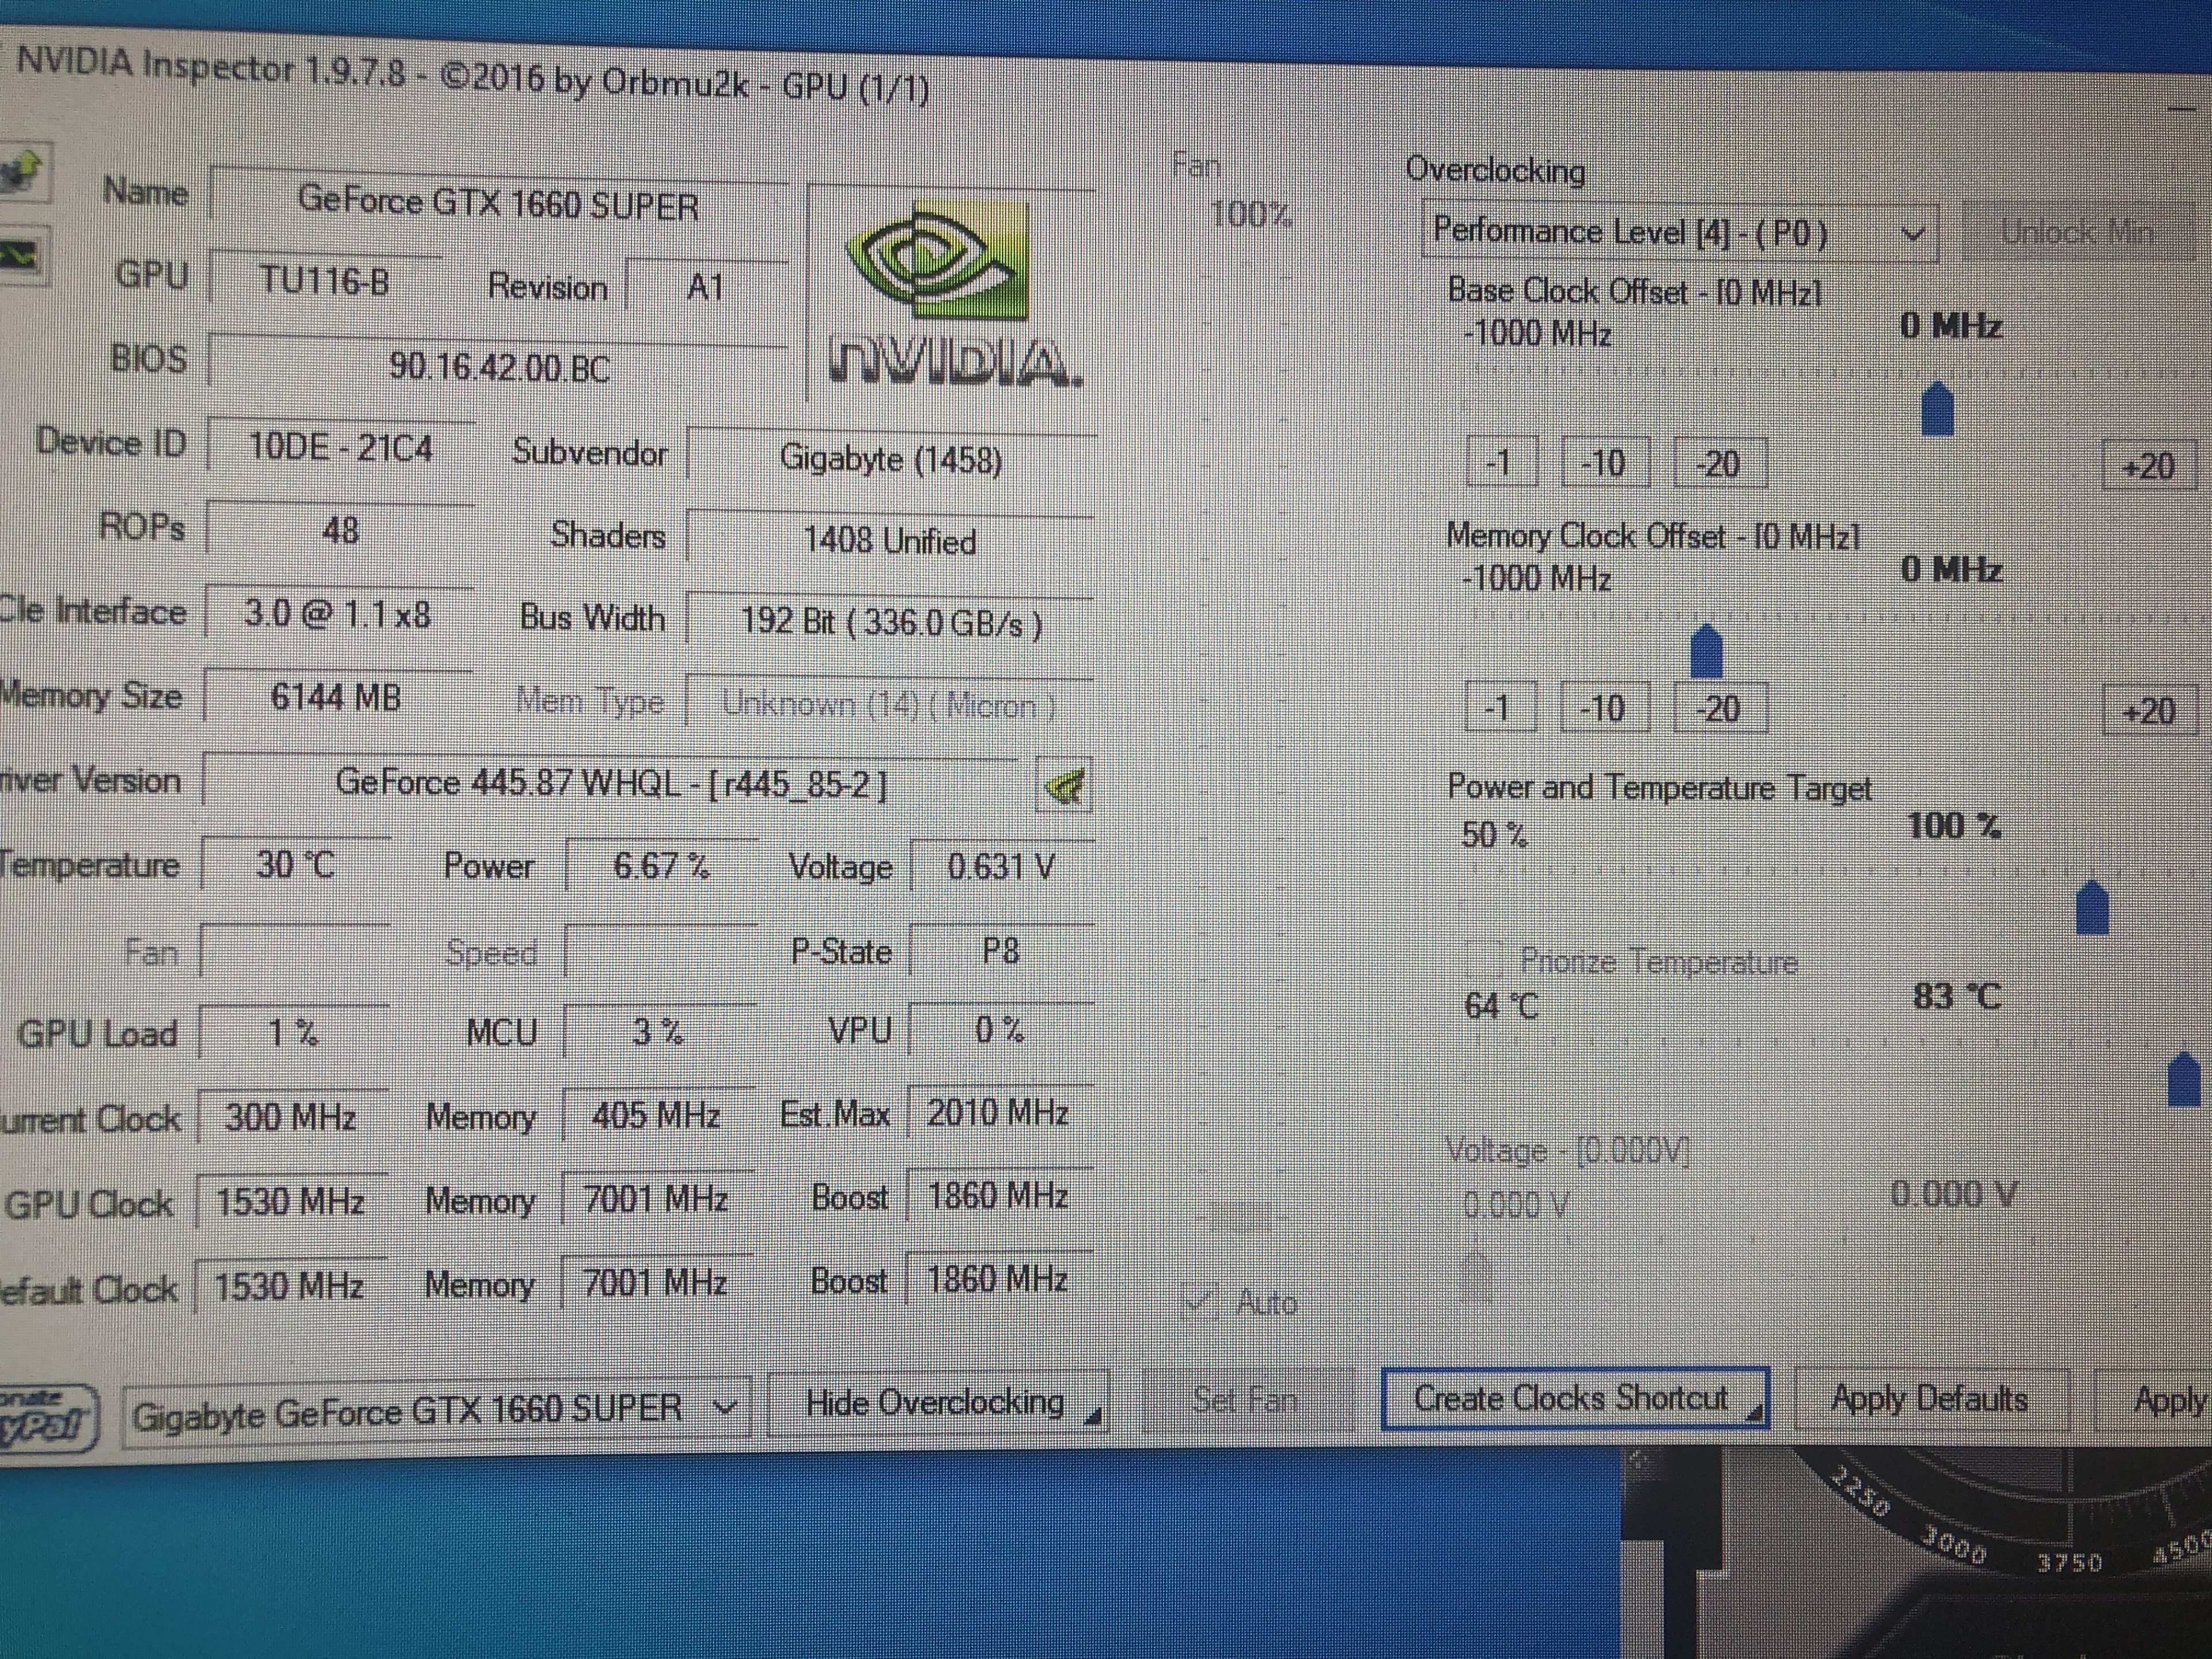Click the Apply Clocks button at right edge
Image resolution: width=2212 pixels, height=1659 pixels.
tap(2168, 1401)
